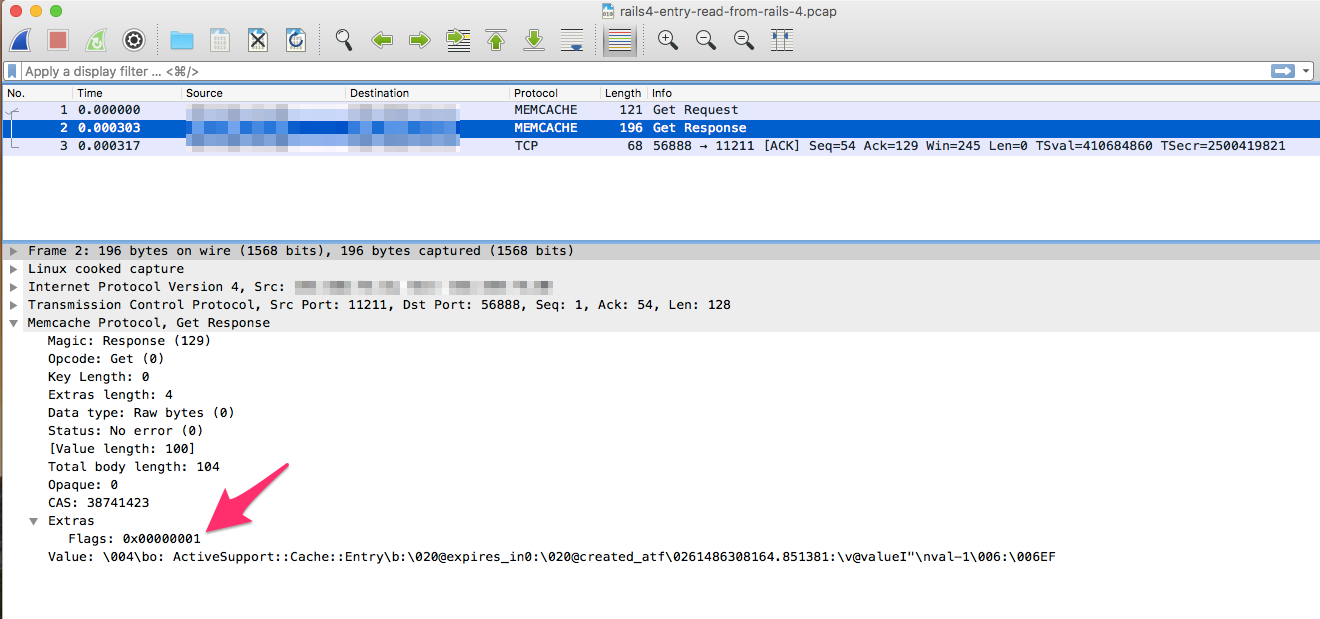Zoom in on packet text

pos(668,40)
